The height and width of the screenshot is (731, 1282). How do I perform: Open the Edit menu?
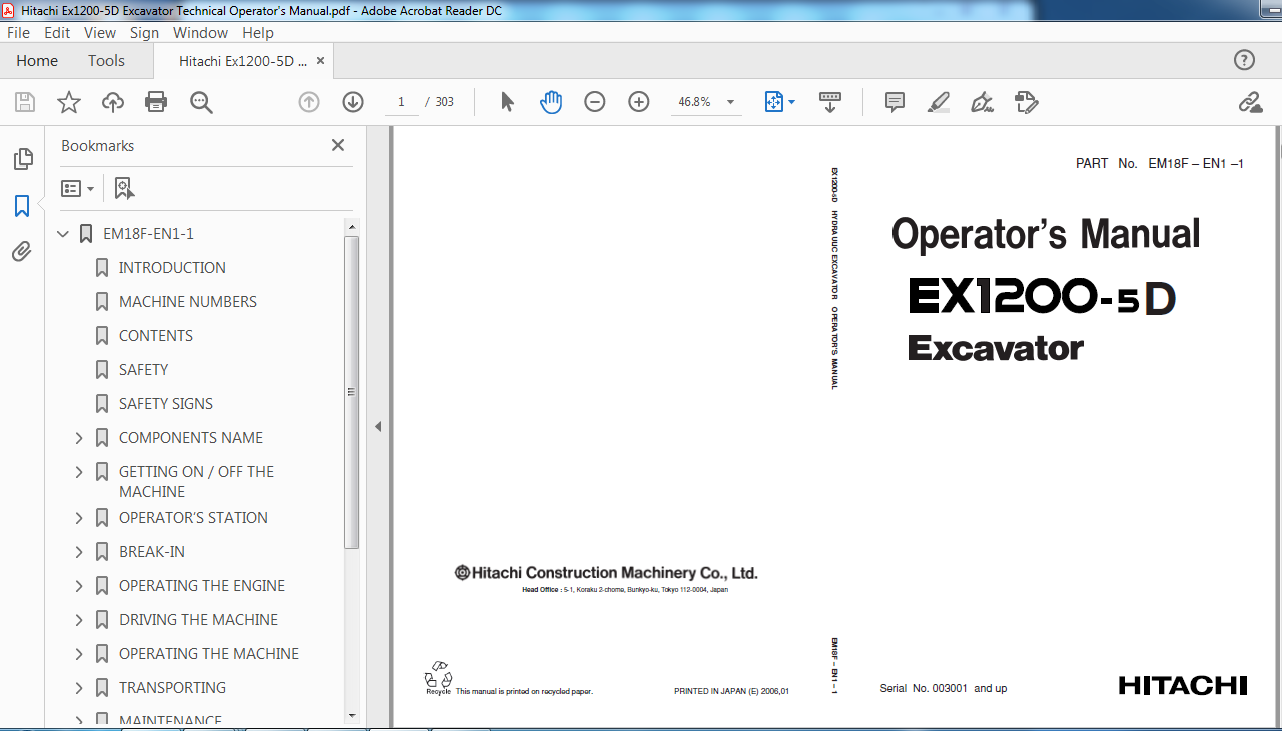click(x=57, y=32)
